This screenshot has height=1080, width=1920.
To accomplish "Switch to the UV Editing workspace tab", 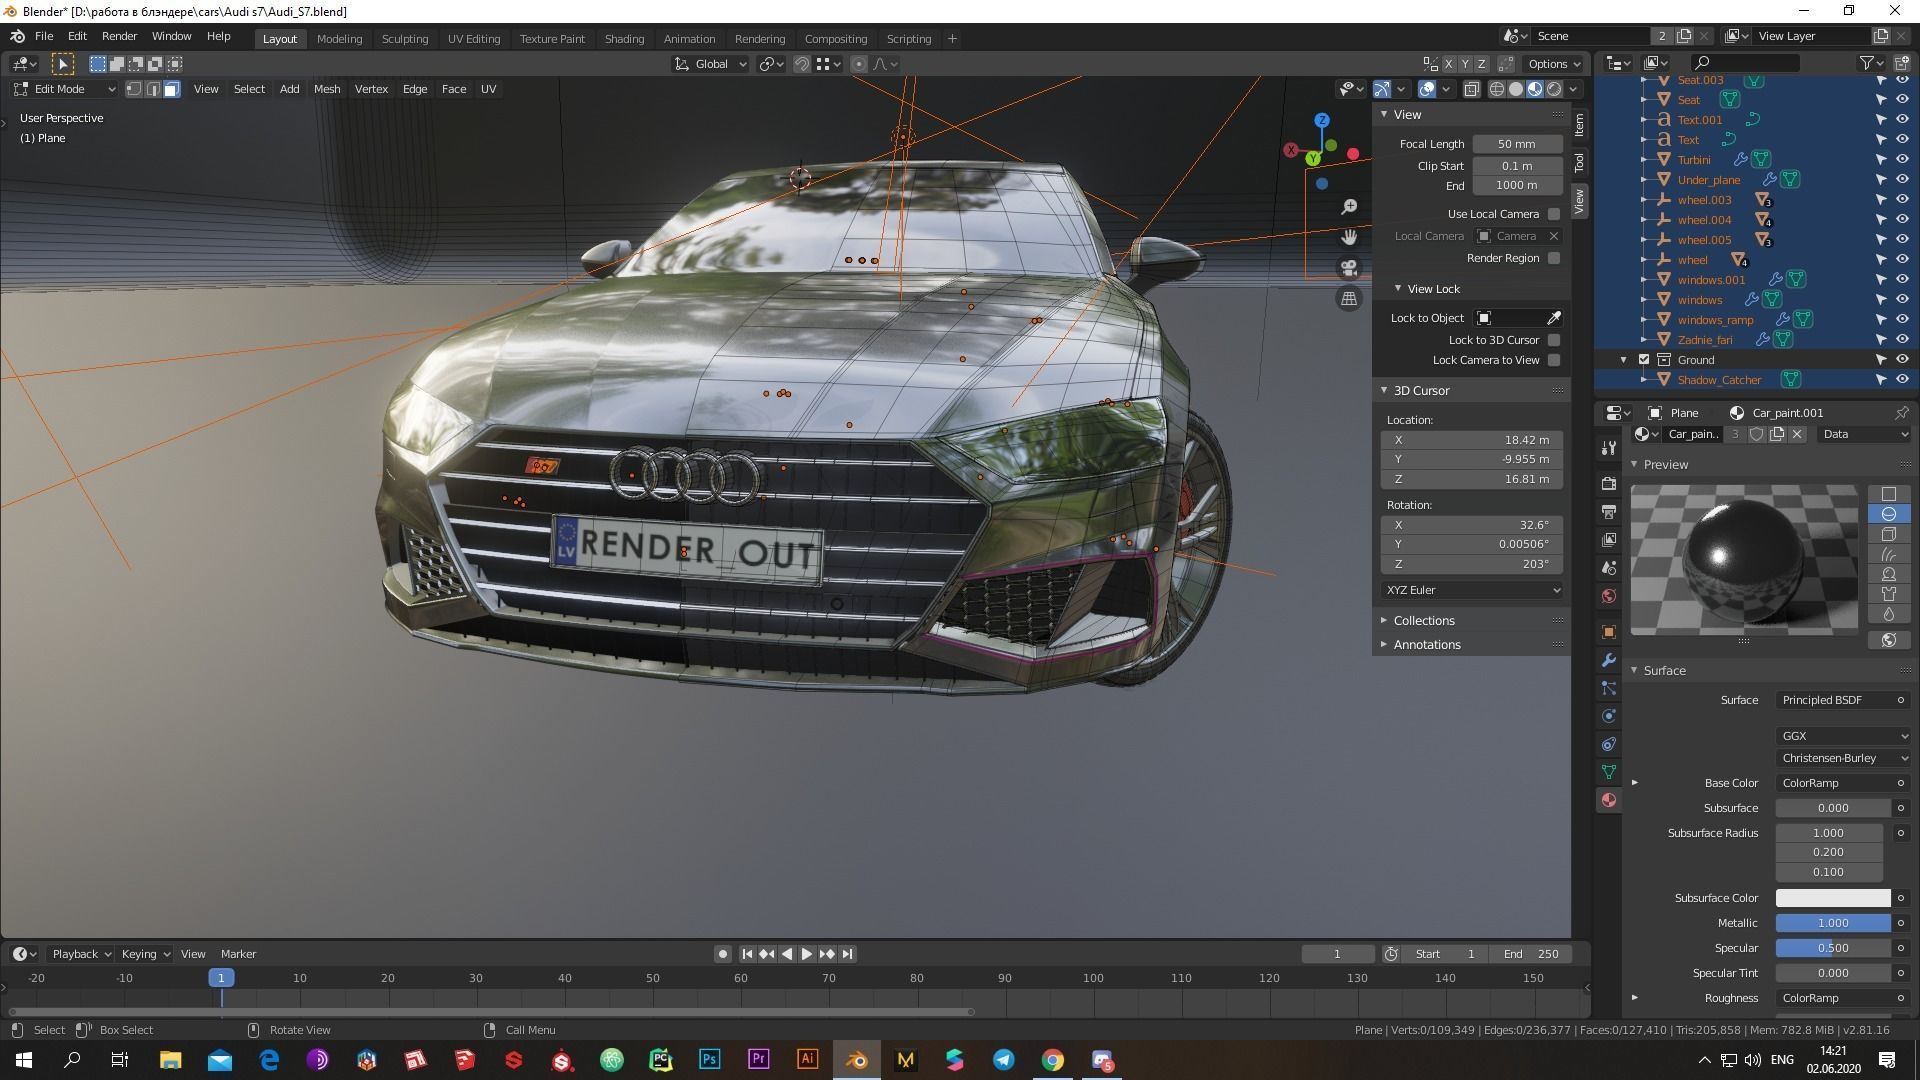I will click(473, 39).
